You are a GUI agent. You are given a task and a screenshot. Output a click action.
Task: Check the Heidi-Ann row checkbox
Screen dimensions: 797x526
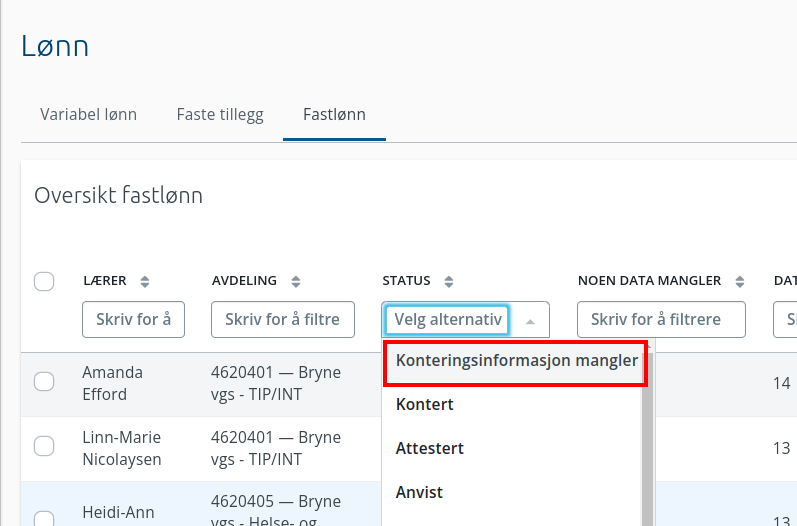coord(44,518)
